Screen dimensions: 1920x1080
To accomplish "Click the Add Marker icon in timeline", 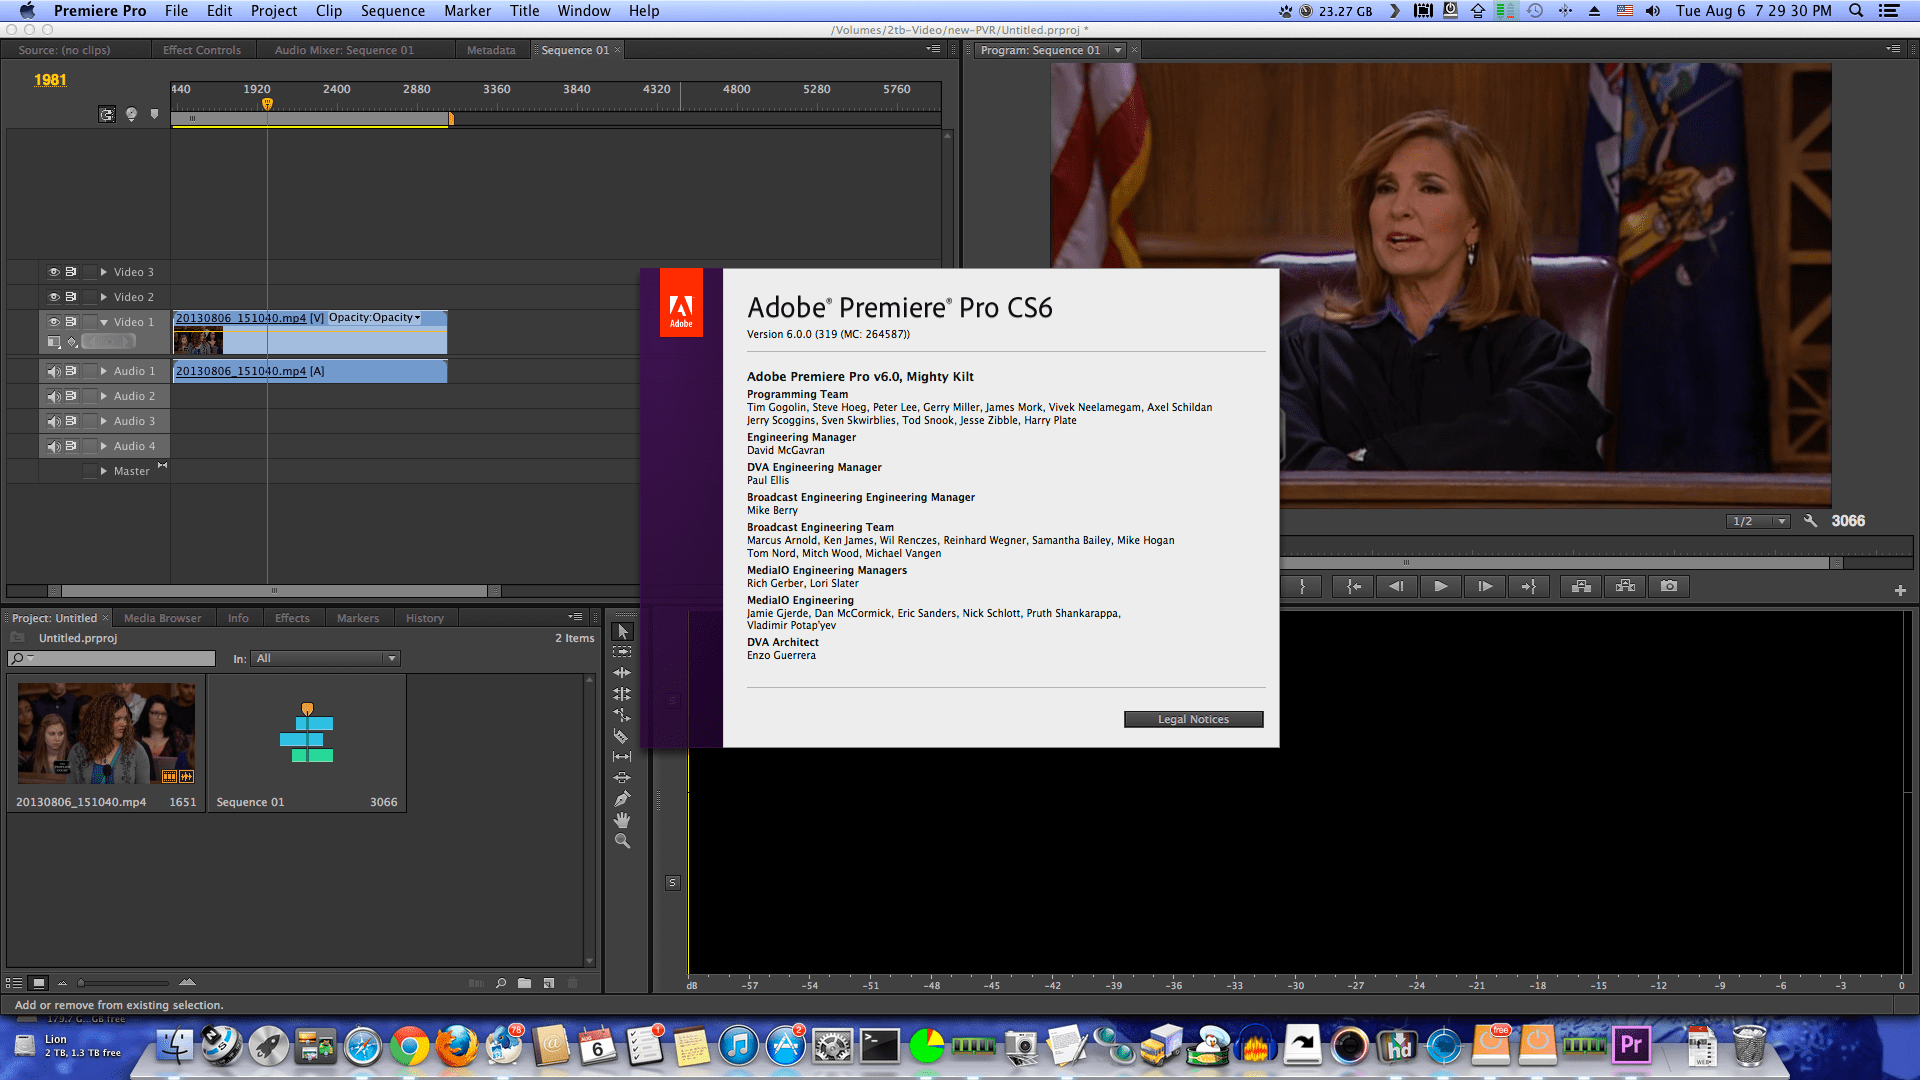I will [x=154, y=115].
